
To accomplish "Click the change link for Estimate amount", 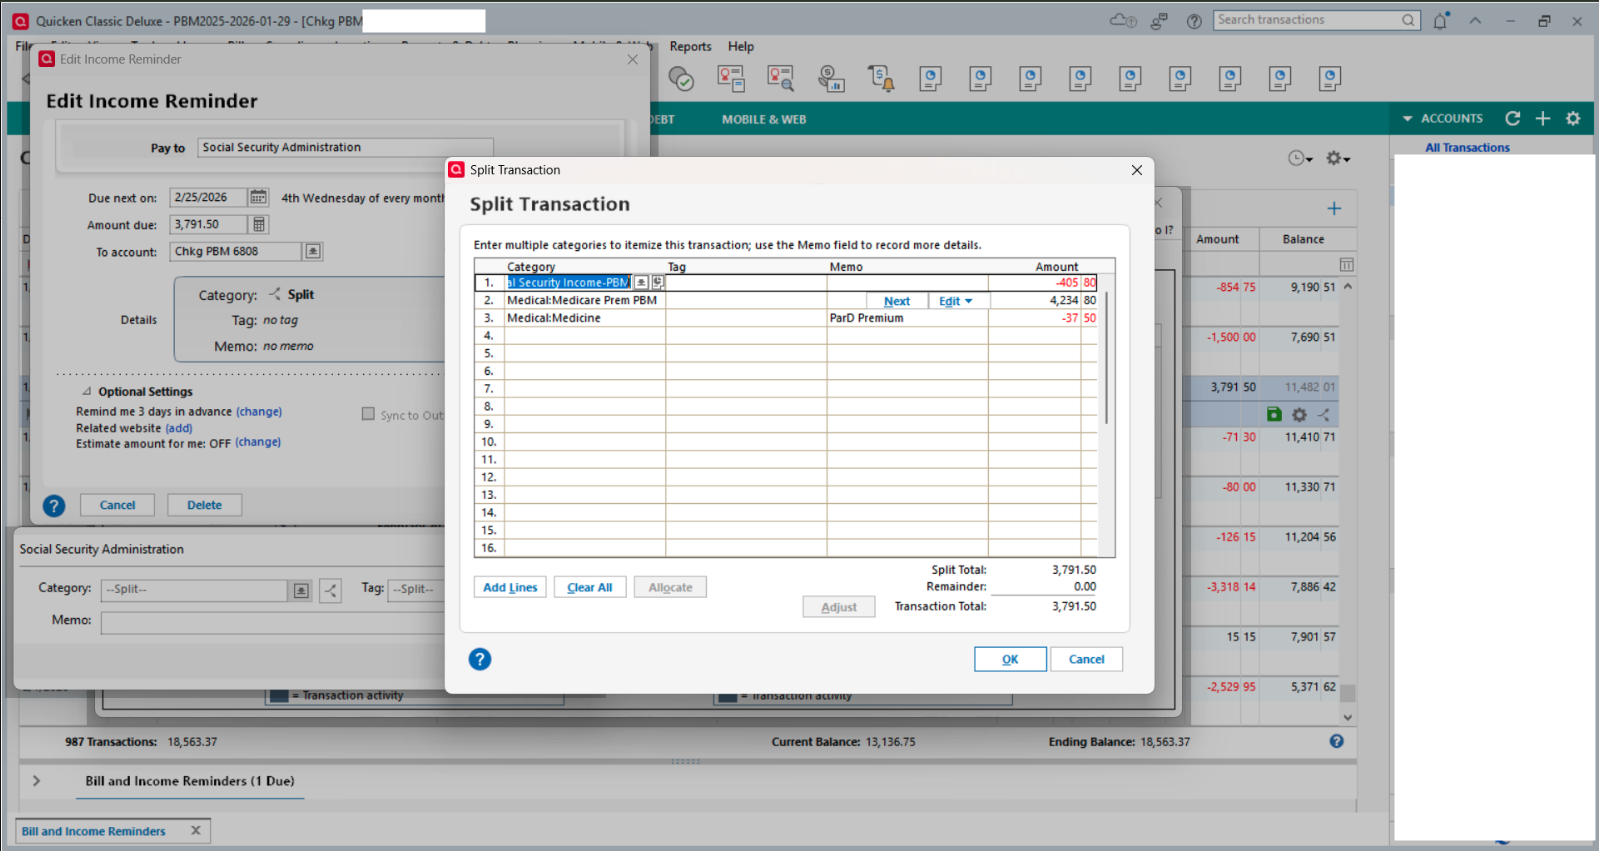I will point(258,442).
